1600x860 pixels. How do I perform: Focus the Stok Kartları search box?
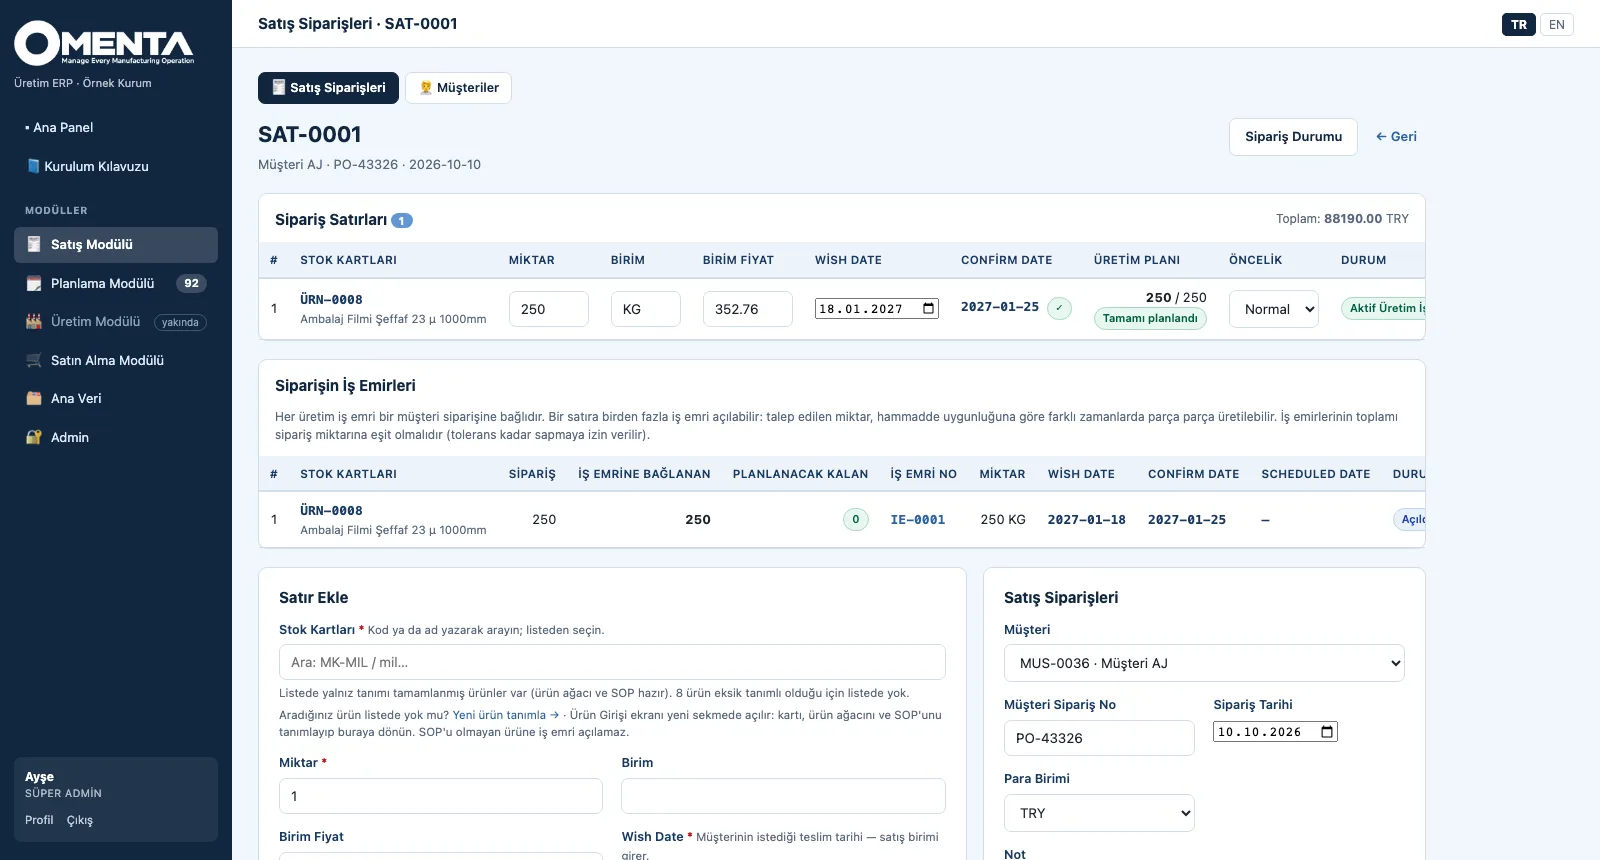612,662
